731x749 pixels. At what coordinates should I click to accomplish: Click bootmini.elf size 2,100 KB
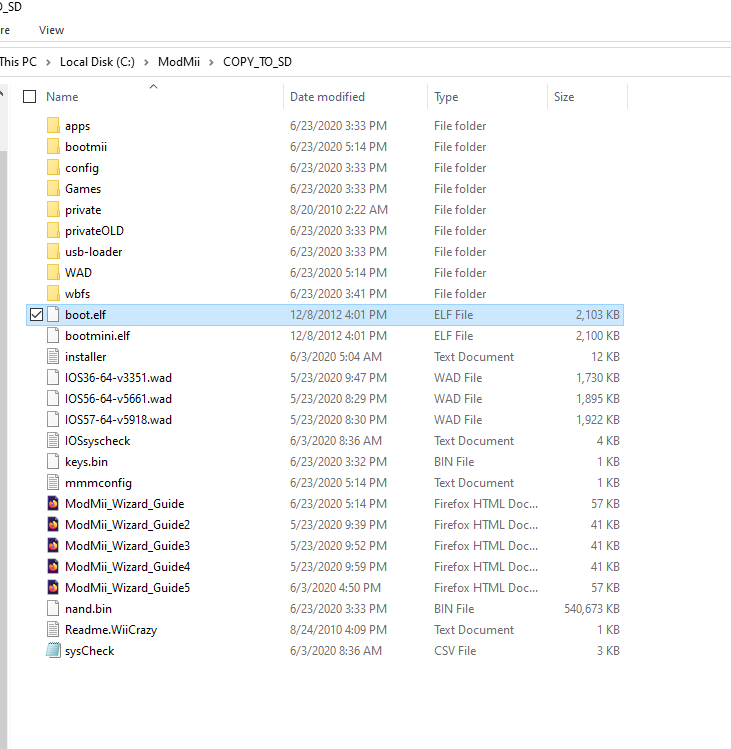(598, 336)
